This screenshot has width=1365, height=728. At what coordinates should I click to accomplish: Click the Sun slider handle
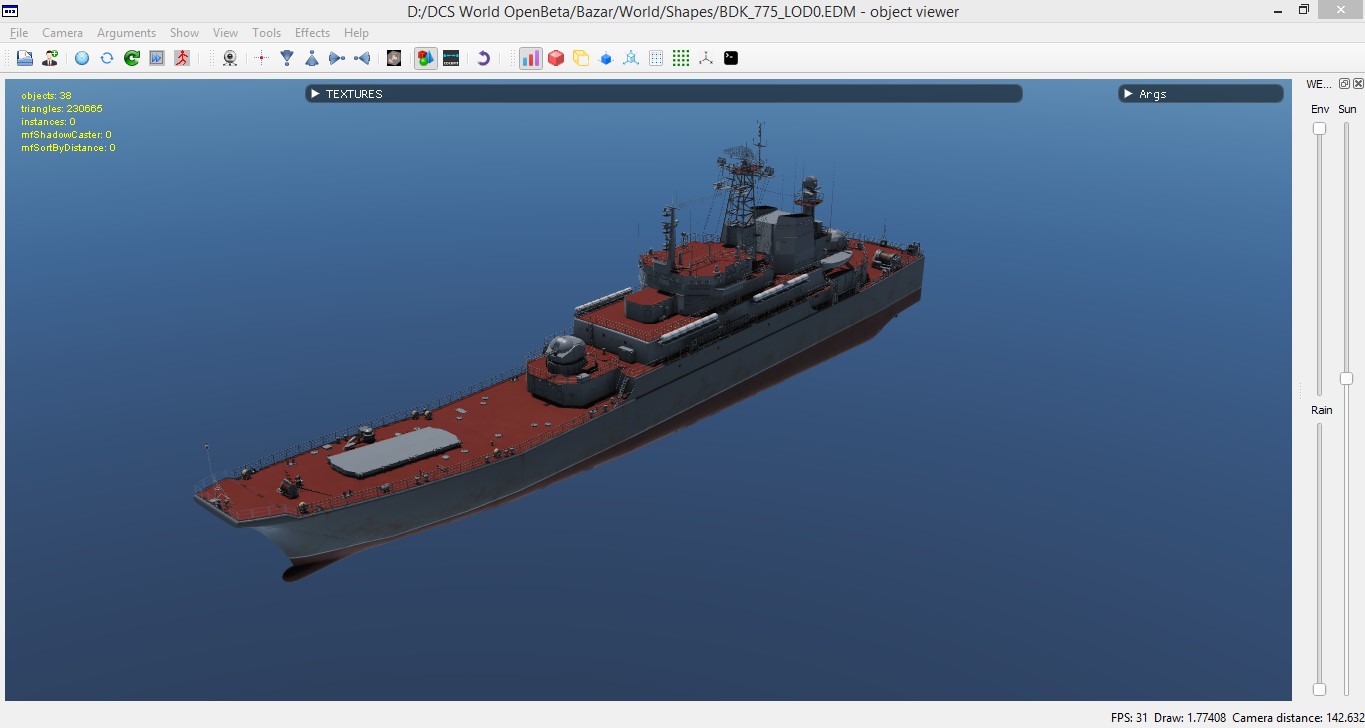tap(1347, 378)
